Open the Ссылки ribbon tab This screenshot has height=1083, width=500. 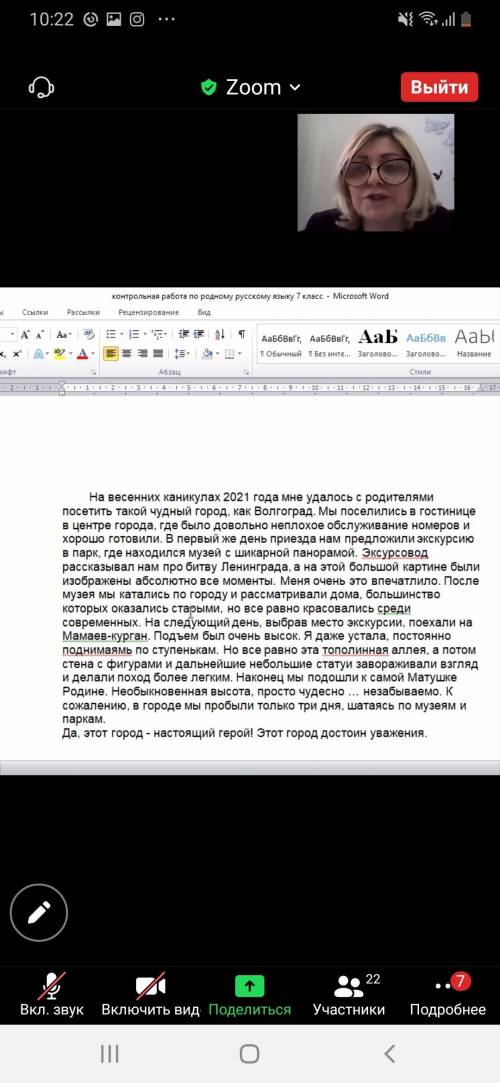(35, 312)
